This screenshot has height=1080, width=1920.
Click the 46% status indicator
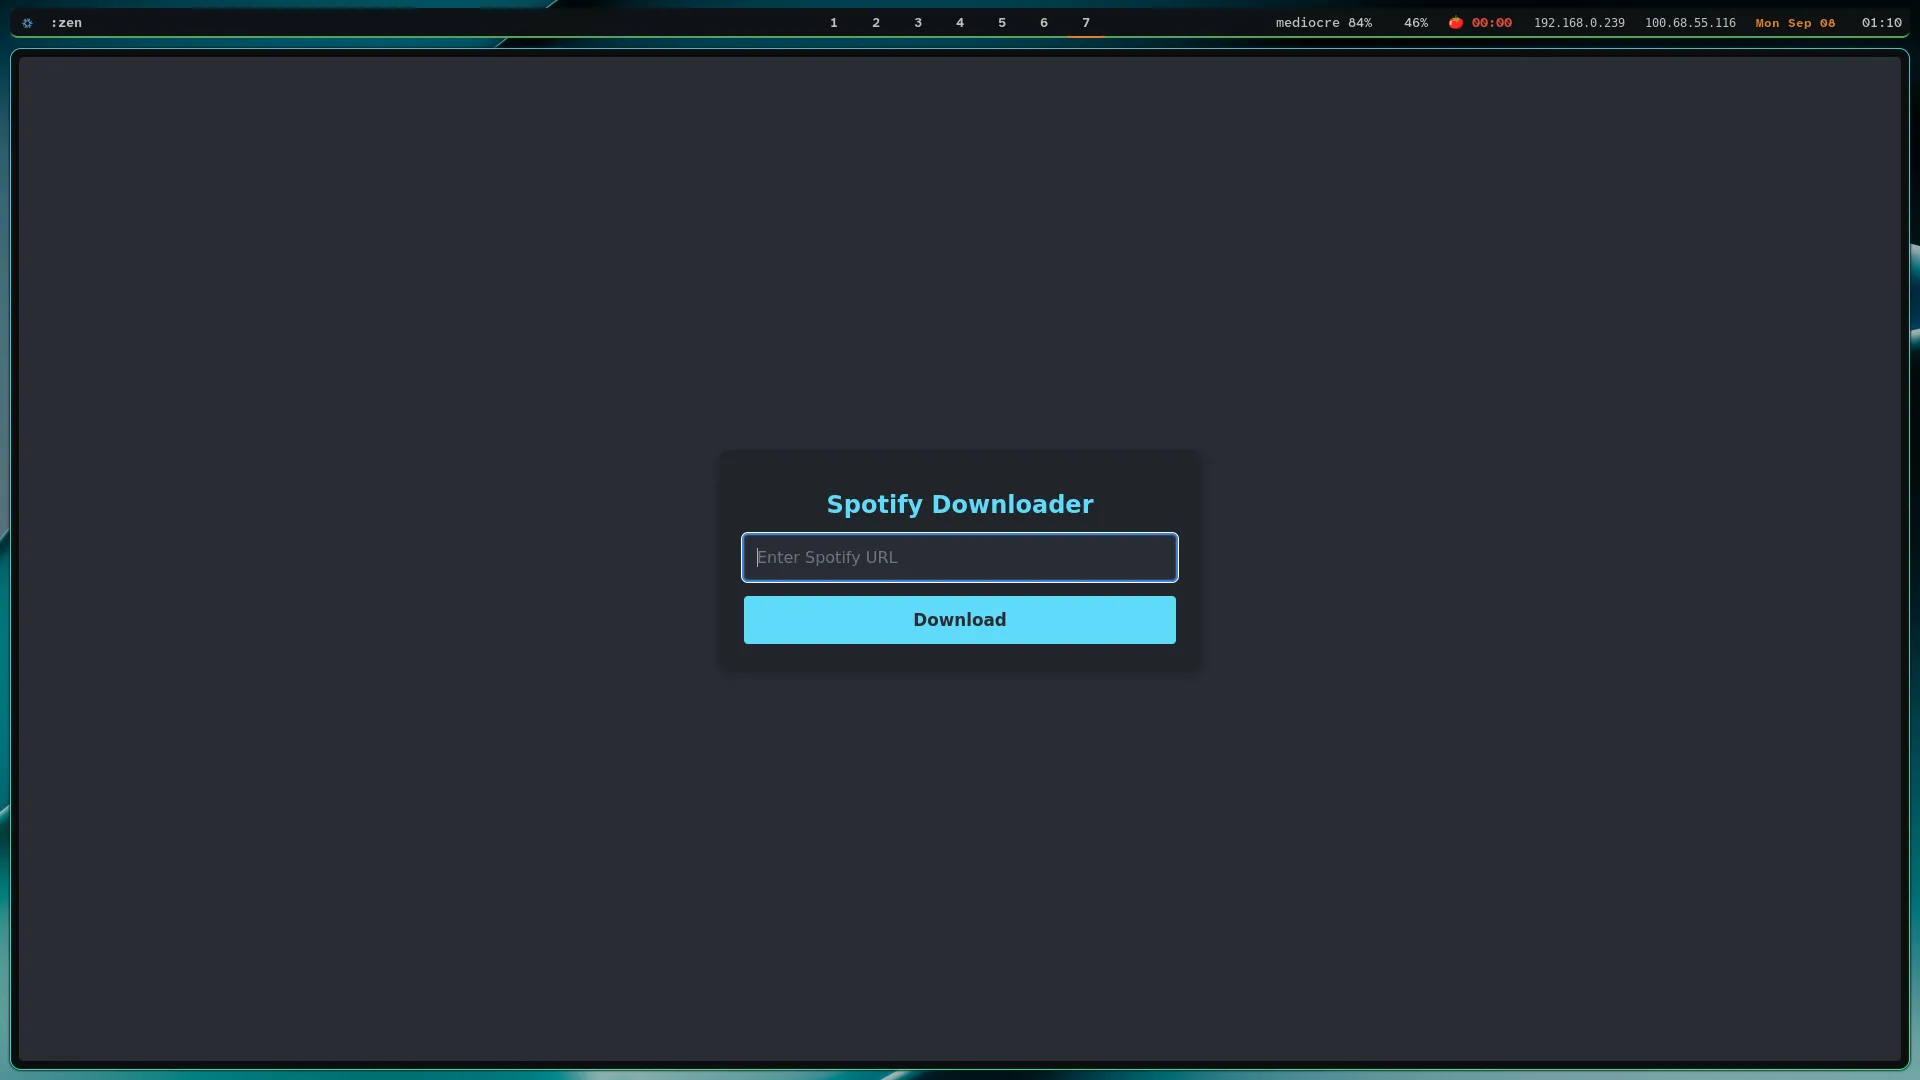(x=1415, y=22)
